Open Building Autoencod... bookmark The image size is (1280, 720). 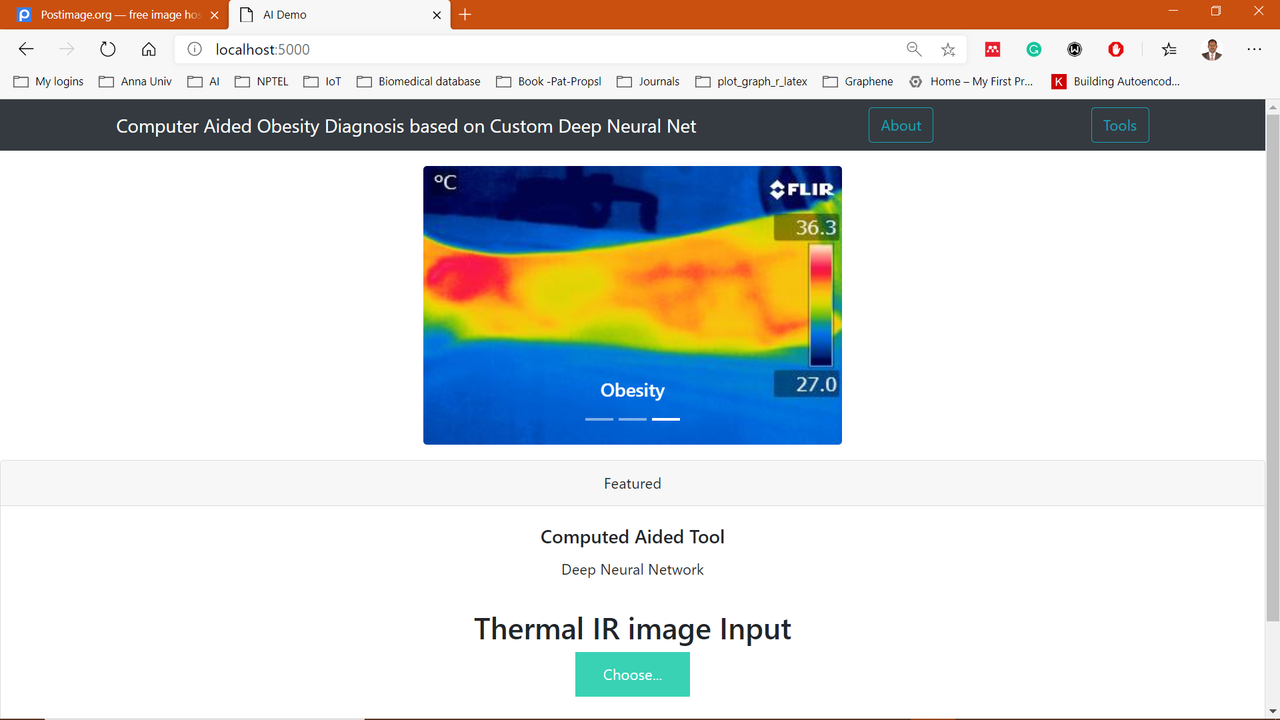click(x=1116, y=82)
